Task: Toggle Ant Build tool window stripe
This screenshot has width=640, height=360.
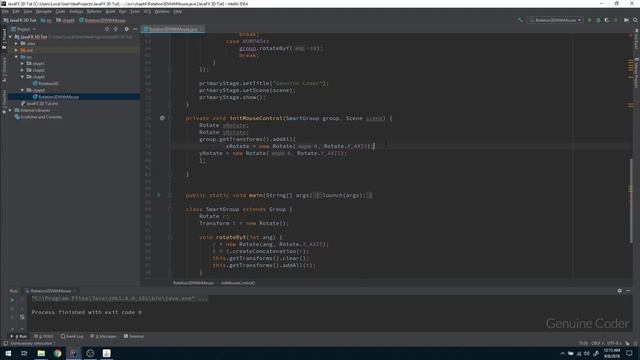Action: [x=636, y=39]
